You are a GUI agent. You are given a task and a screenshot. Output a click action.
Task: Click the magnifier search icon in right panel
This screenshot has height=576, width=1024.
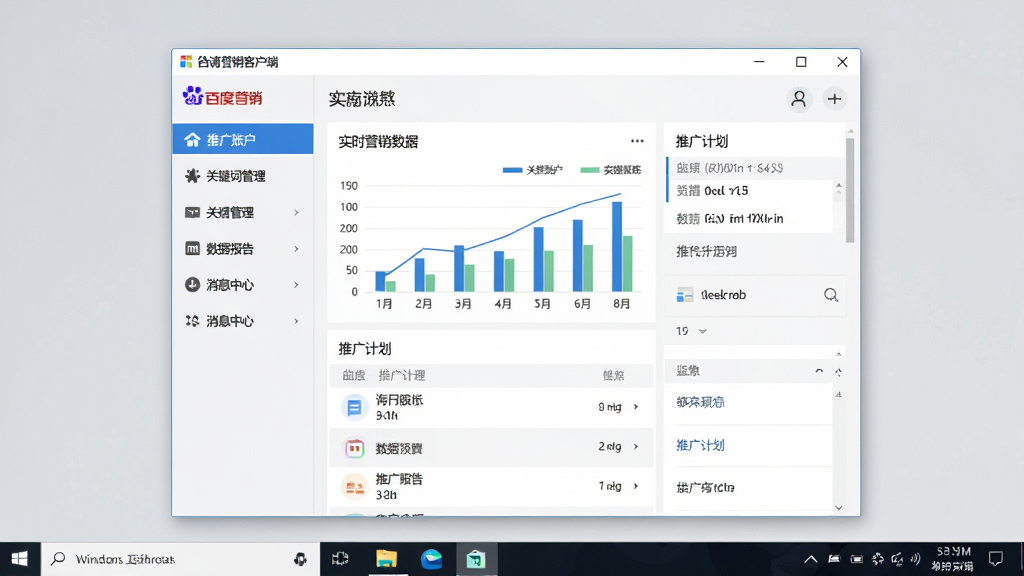pos(831,295)
